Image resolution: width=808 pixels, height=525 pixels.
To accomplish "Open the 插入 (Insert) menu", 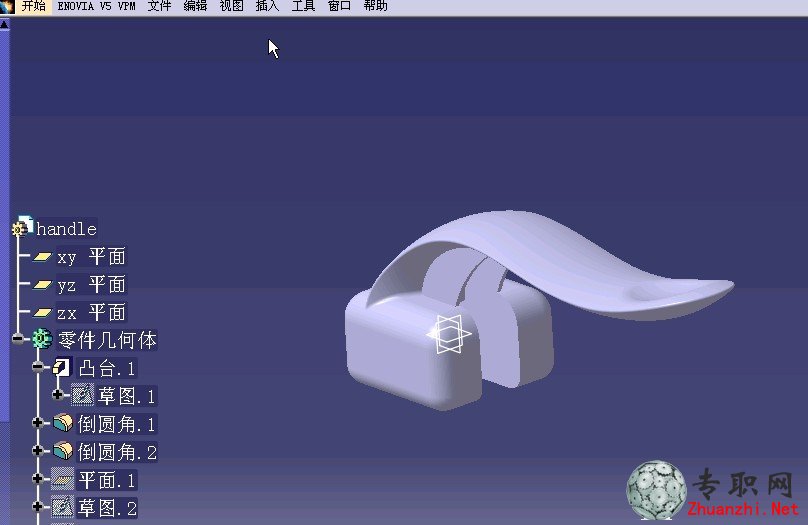I will point(267,6).
